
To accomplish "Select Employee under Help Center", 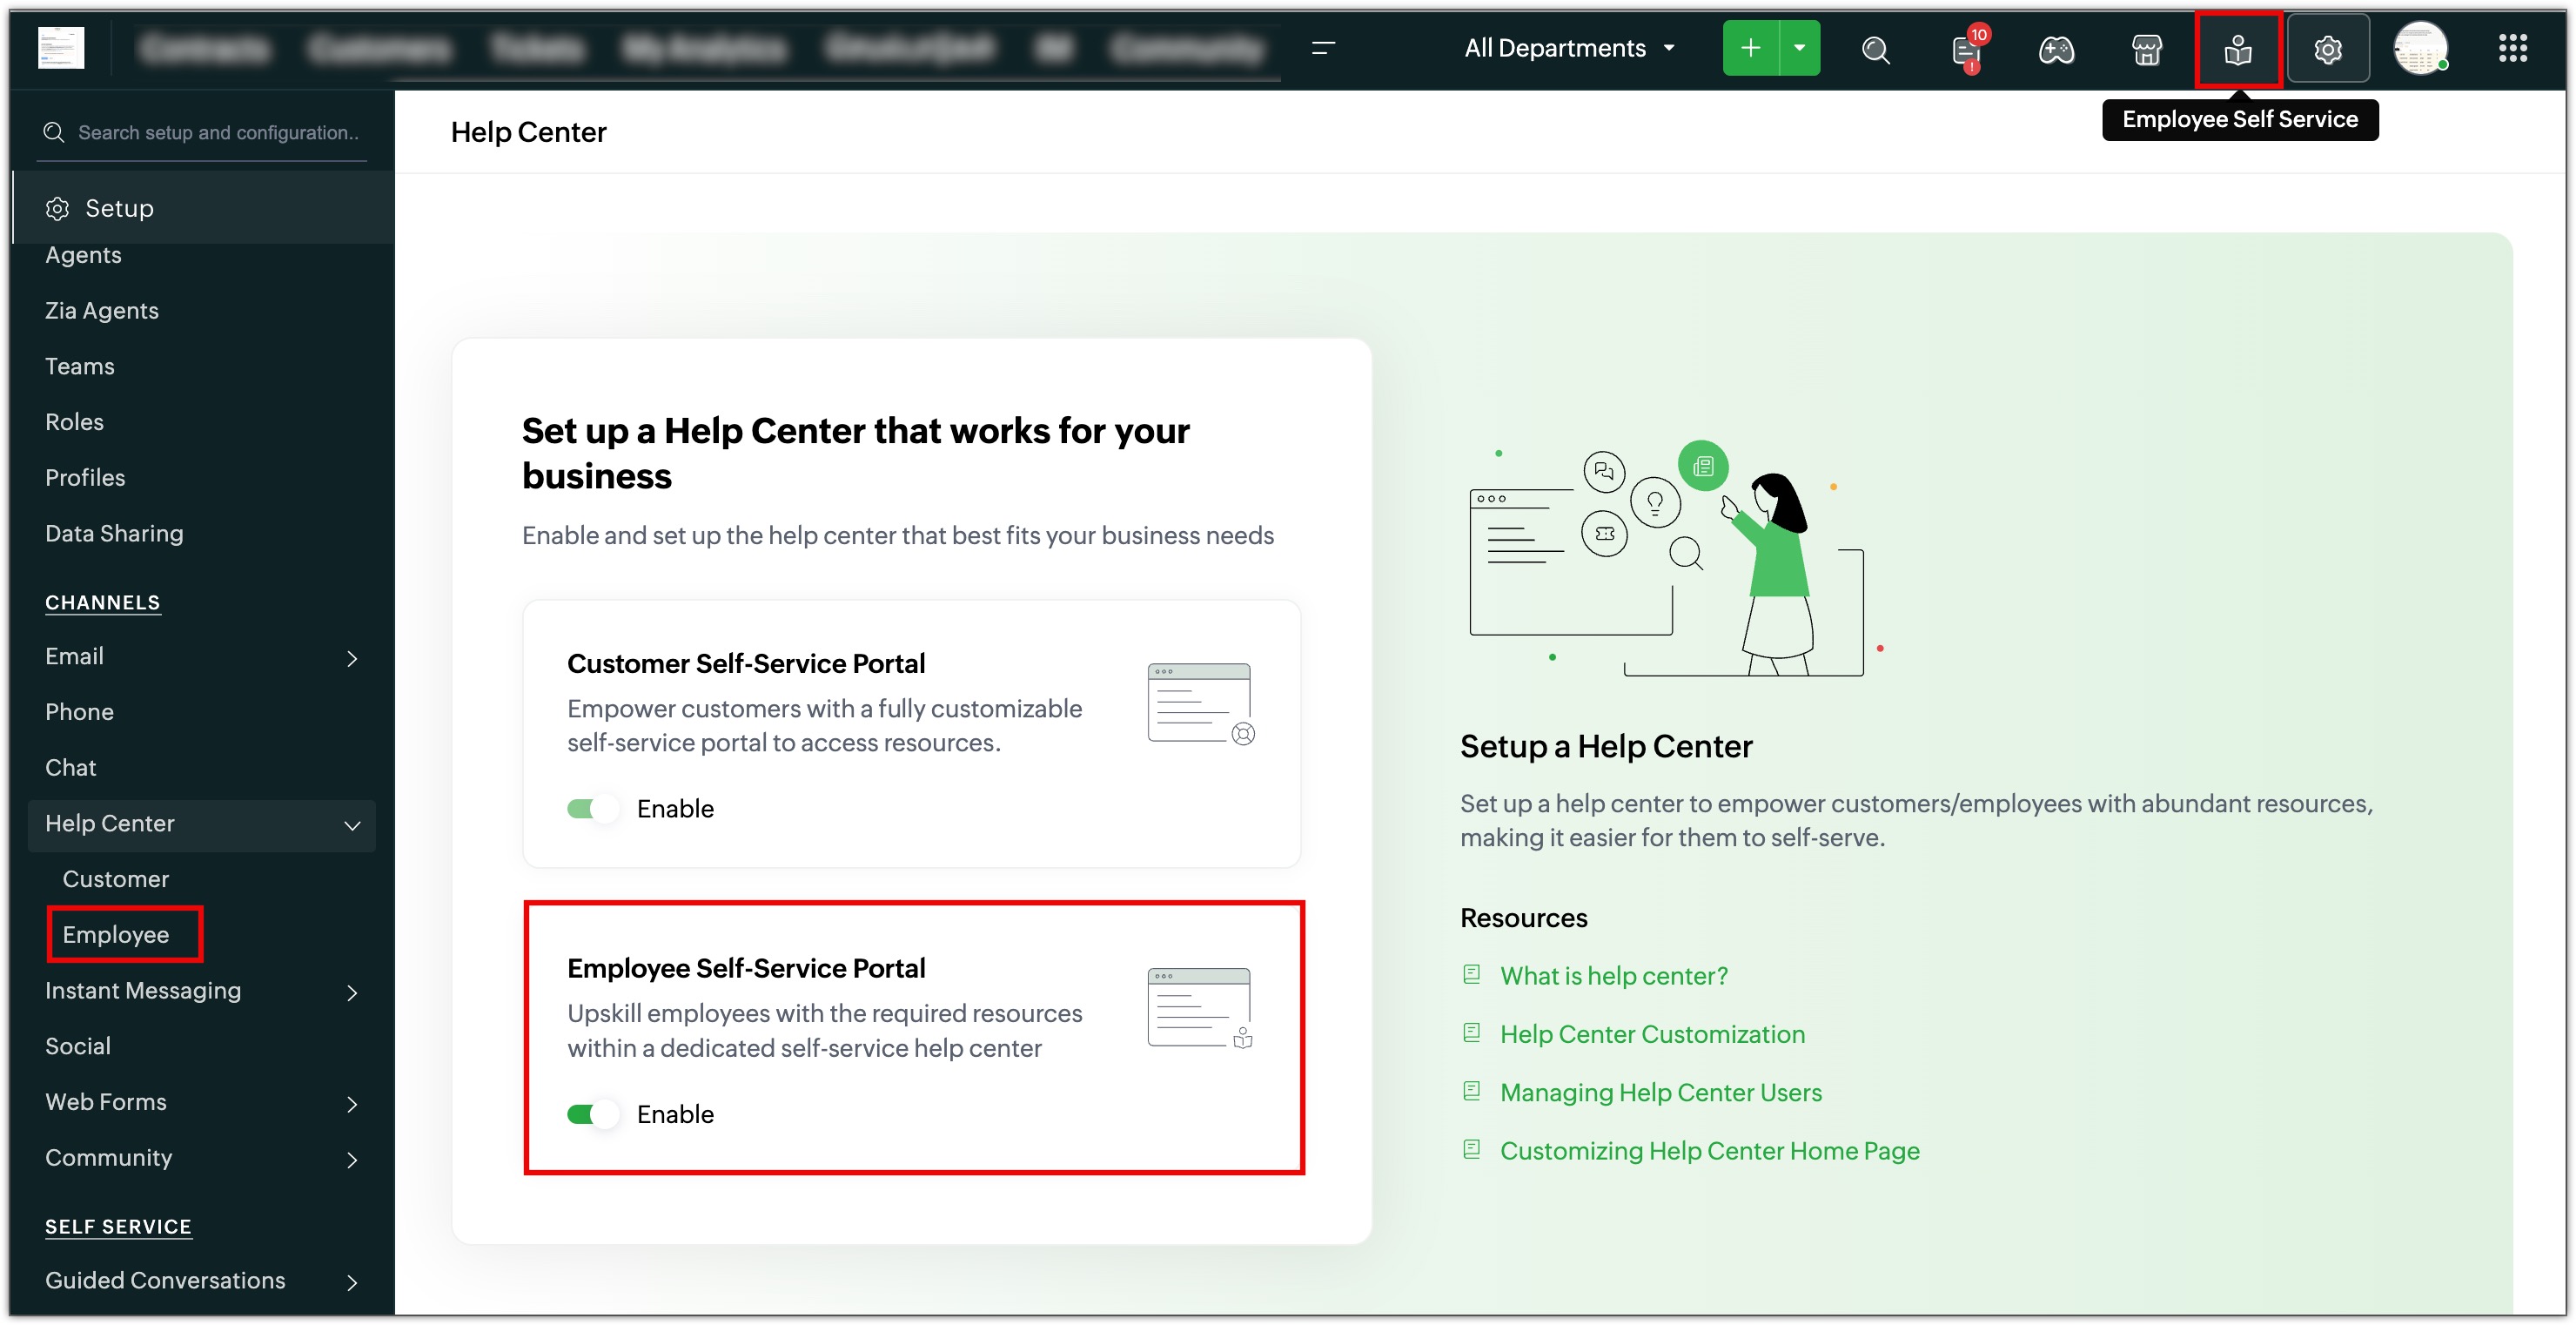I will (116, 934).
